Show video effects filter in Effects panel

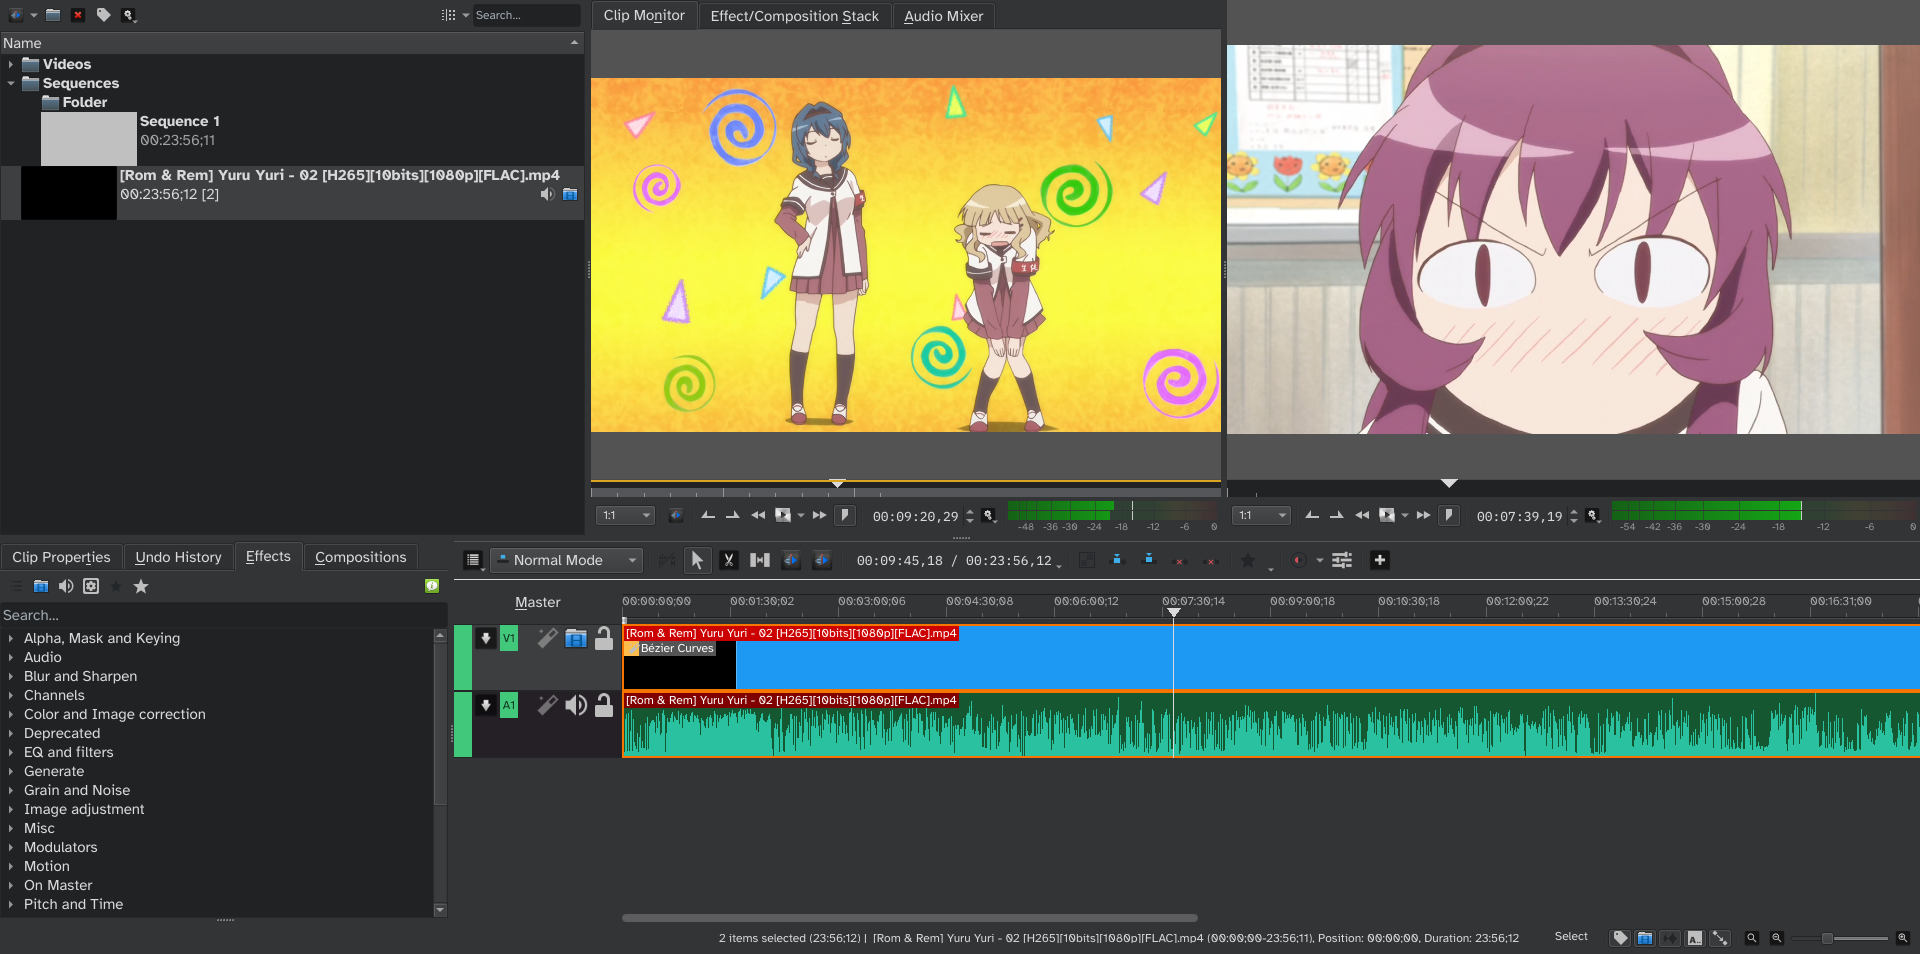41,586
